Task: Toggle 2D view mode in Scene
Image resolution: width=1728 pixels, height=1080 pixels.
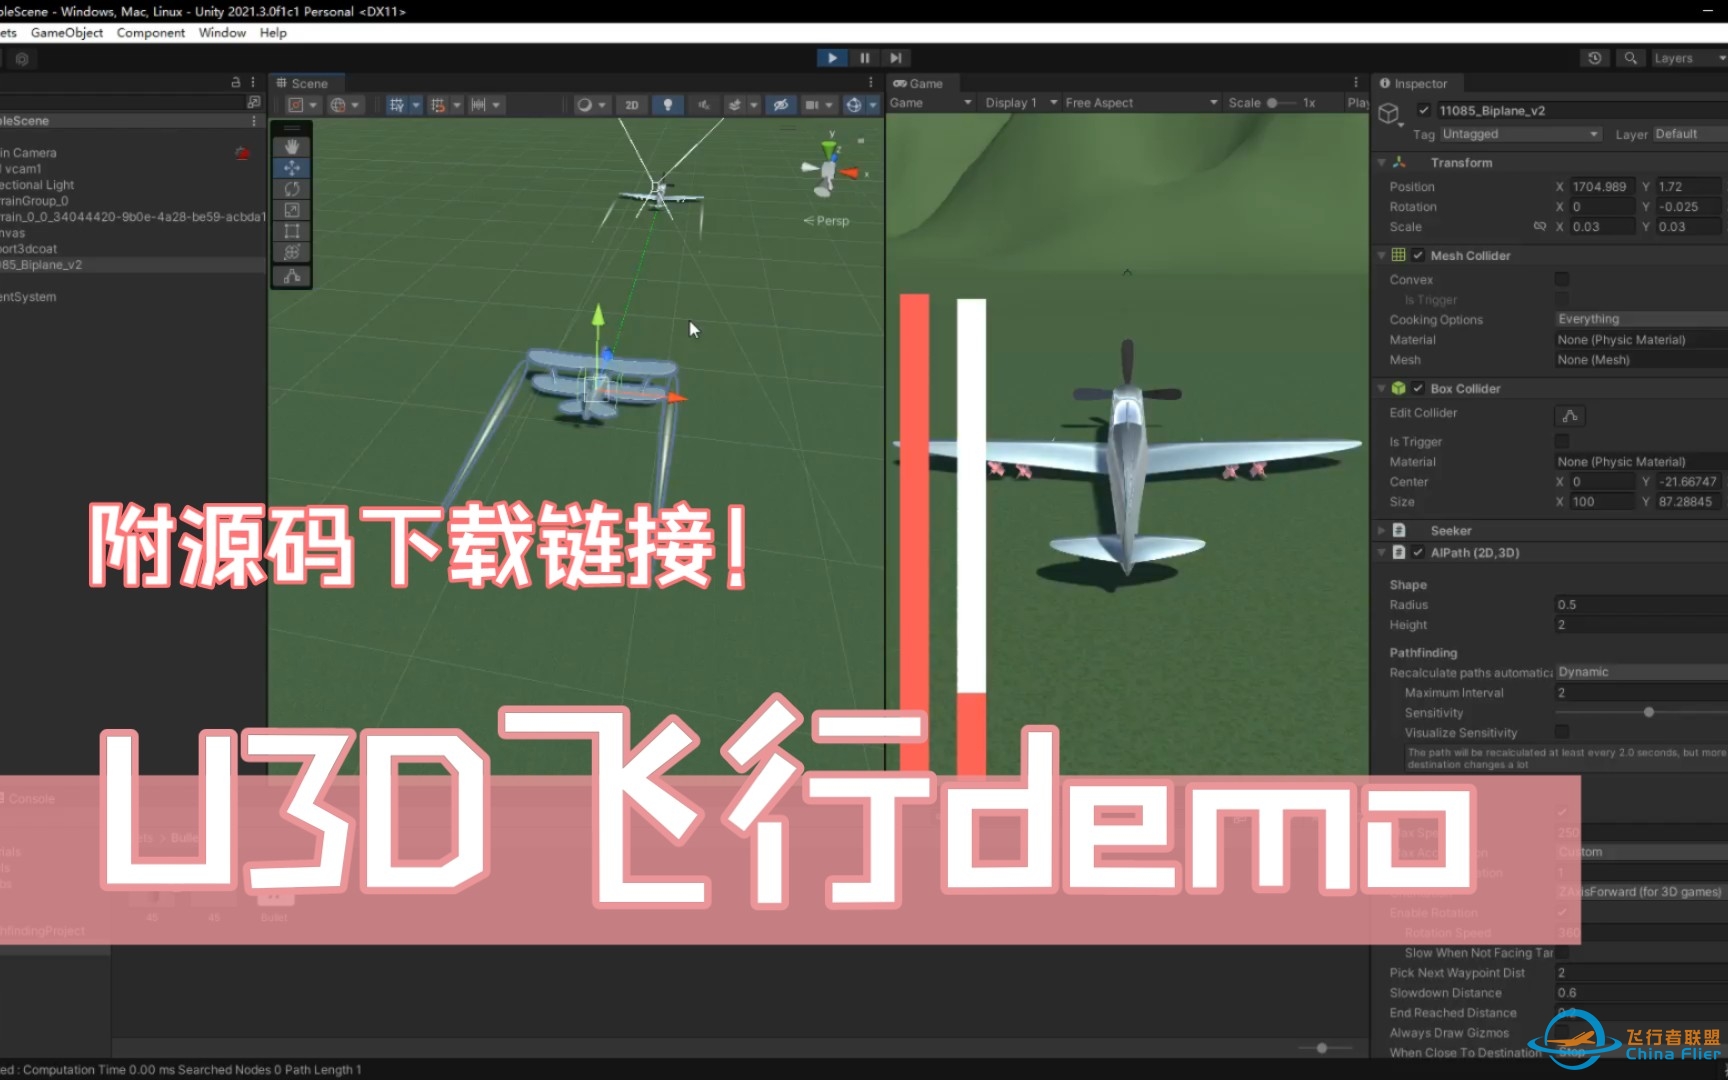Action: [632, 105]
